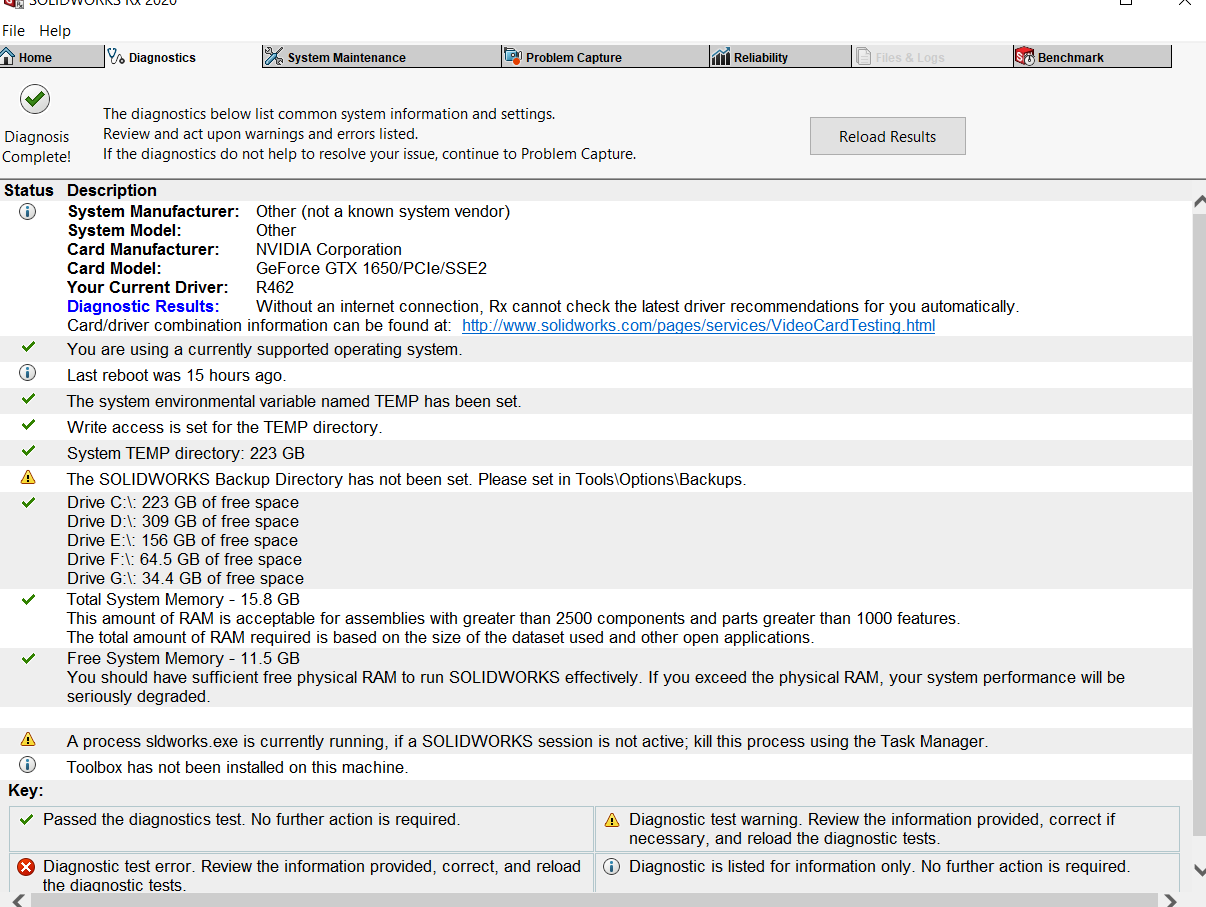Switch to the Benchmark tab

[1092, 57]
